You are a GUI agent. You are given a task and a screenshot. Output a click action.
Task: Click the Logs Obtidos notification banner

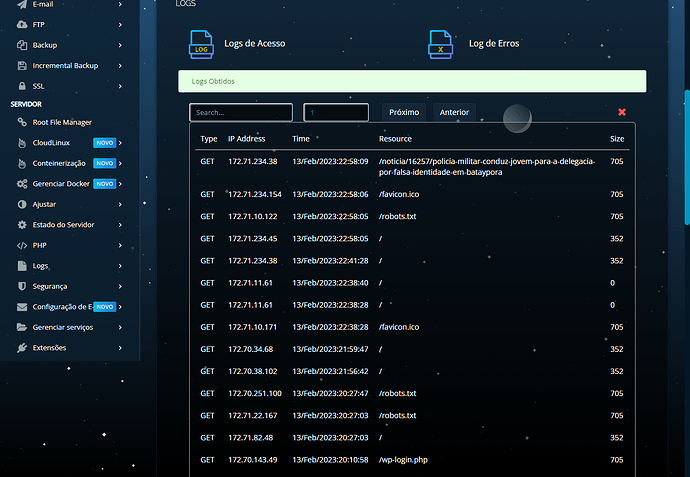pyautogui.click(x=412, y=81)
